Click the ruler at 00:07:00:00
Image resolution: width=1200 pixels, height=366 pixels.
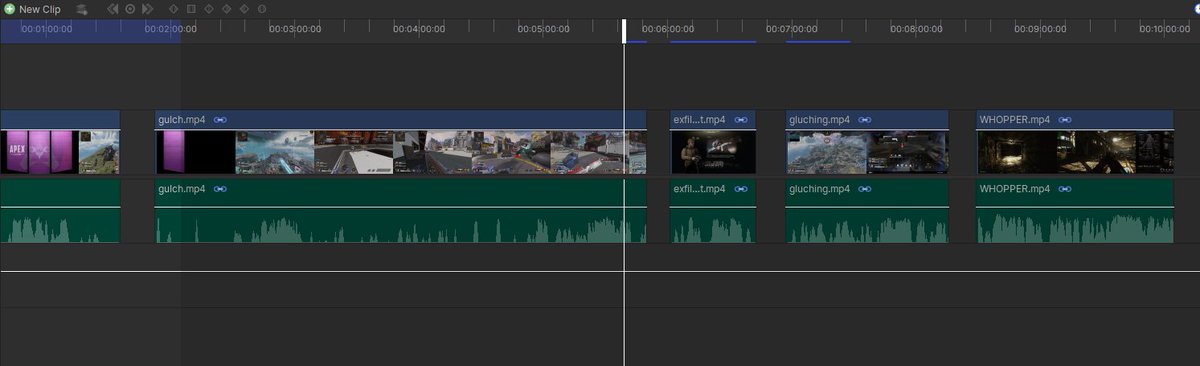point(791,29)
